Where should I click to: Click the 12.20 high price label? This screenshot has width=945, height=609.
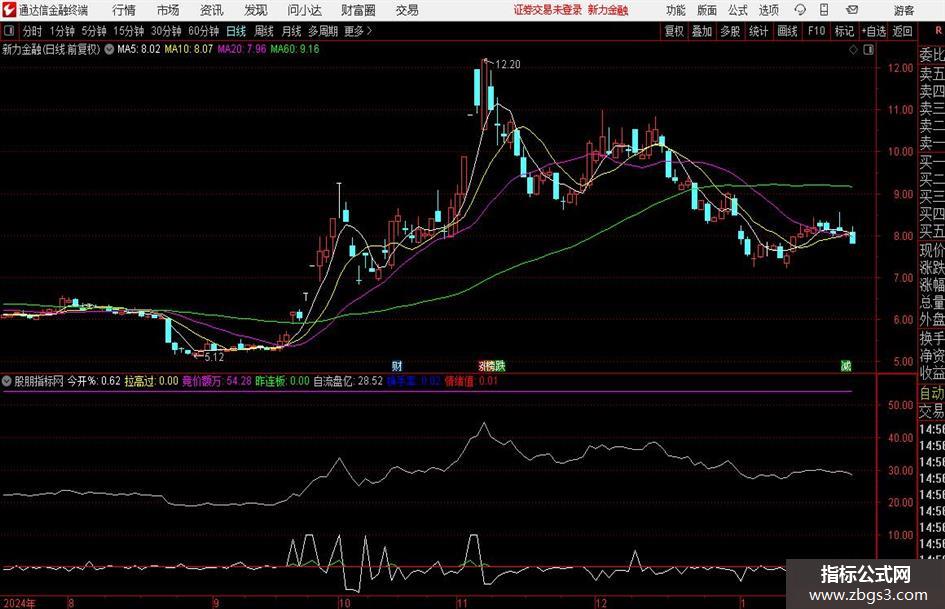[507, 65]
